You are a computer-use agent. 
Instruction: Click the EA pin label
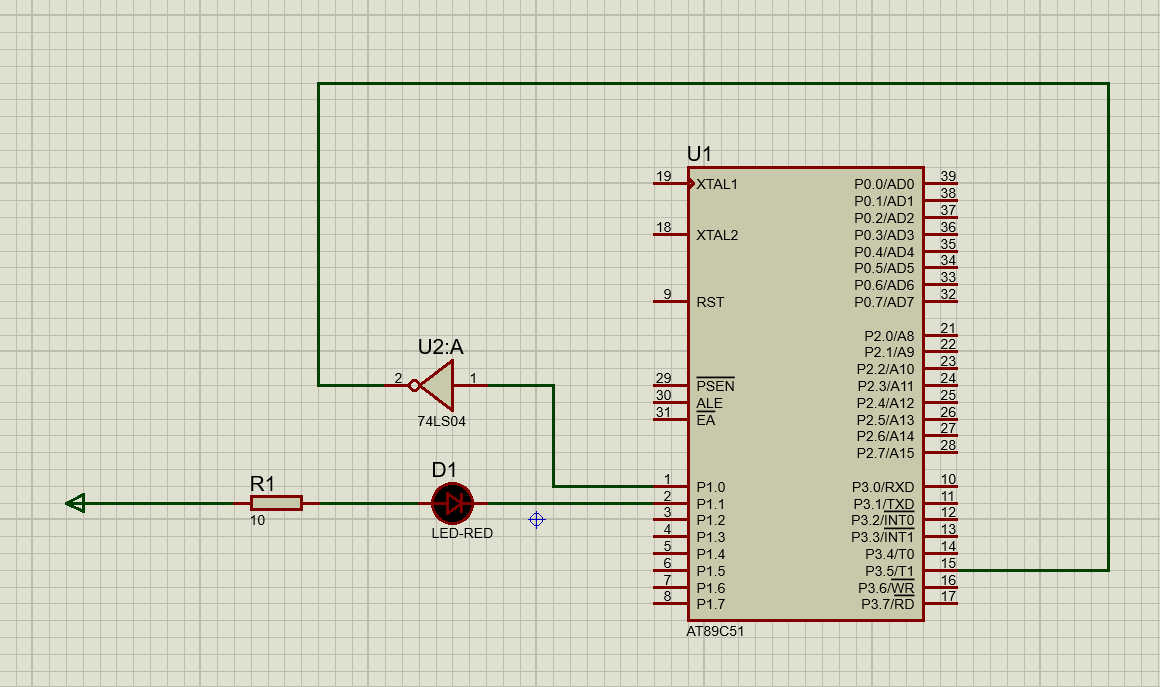(x=706, y=421)
